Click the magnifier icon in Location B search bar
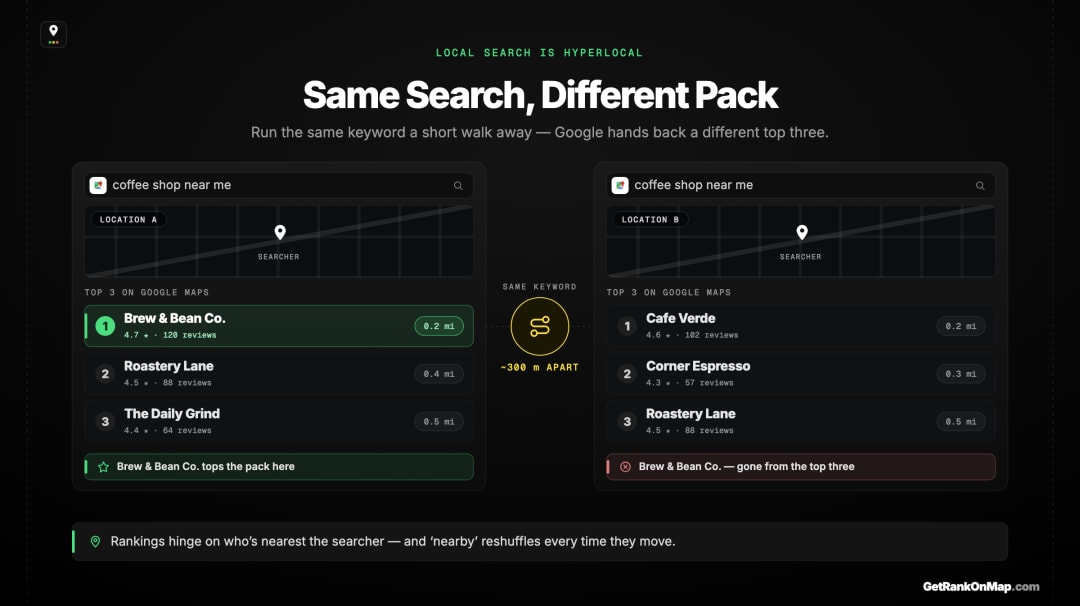Image resolution: width=1080 pixels, height=606 pixels. (980, 185)
